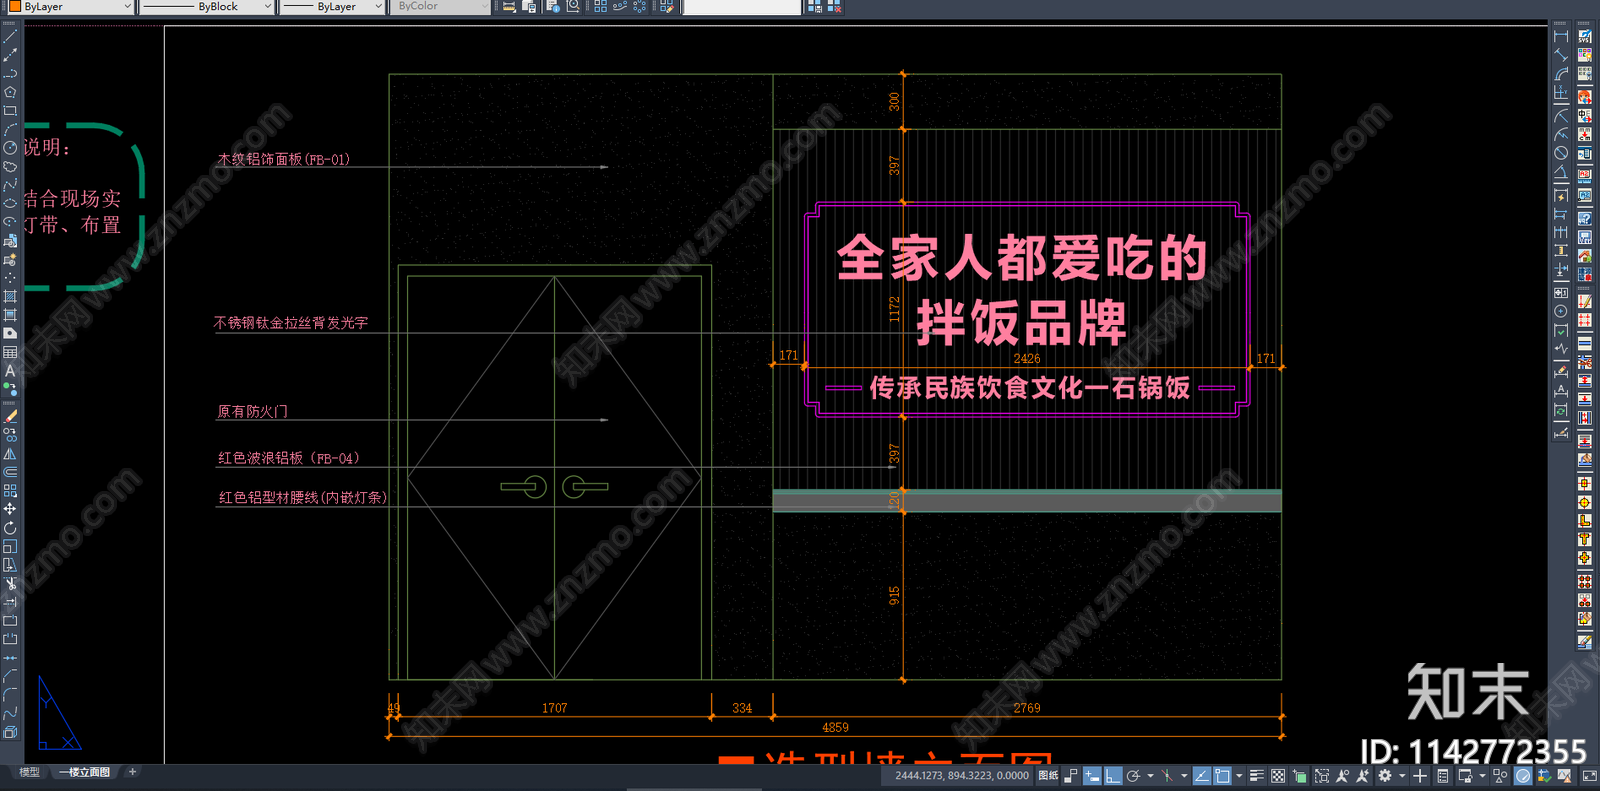The image size is (1600, 791).
Task: Toggle Transparency display in status bar
Action: click(x=1278, y=776)
